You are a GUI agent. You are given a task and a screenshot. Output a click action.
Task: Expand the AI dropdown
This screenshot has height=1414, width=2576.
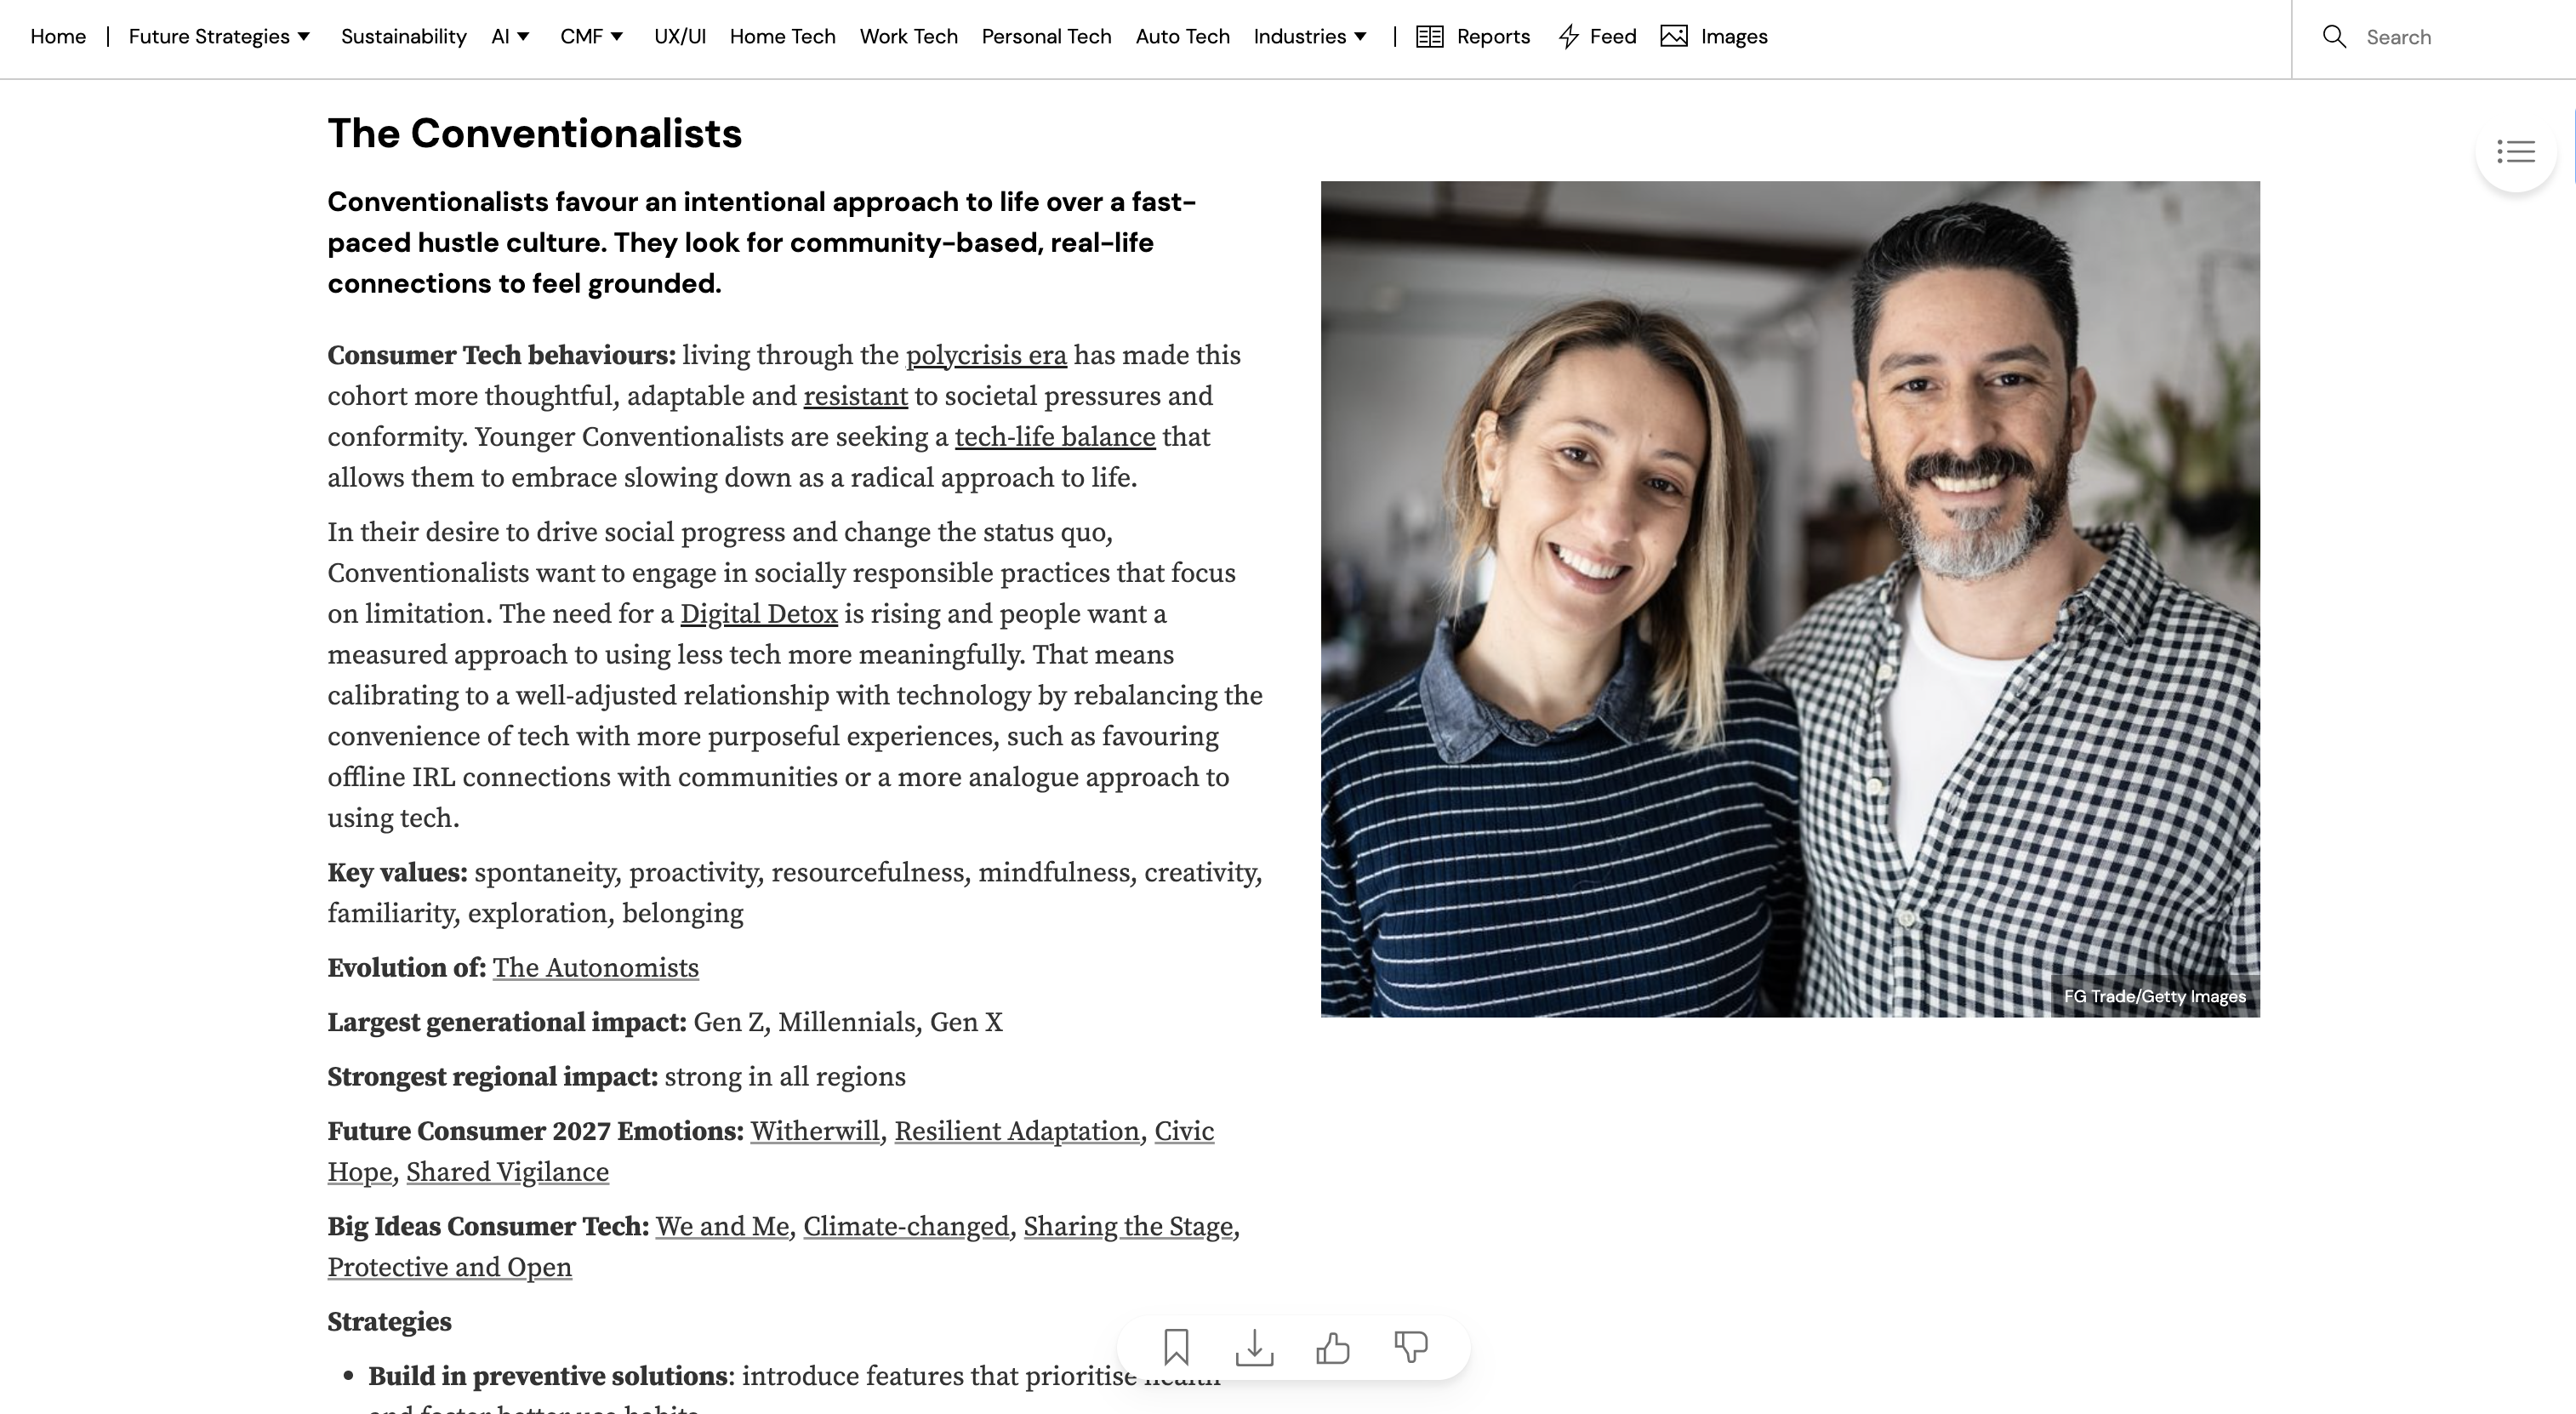point(510,36)
